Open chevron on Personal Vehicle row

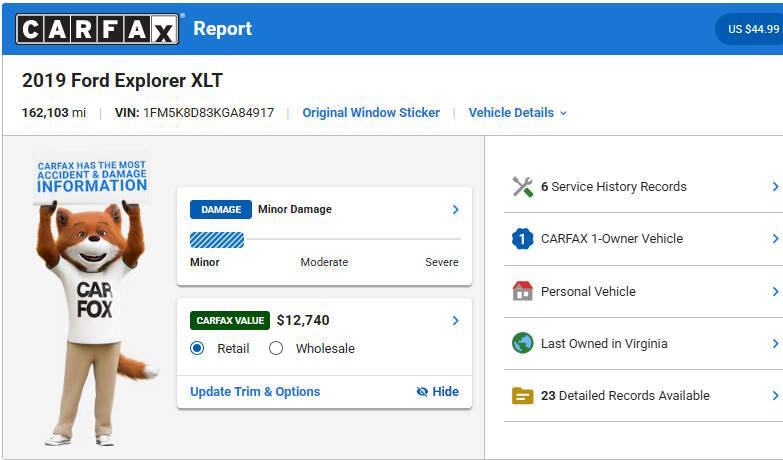coord(776,291)
